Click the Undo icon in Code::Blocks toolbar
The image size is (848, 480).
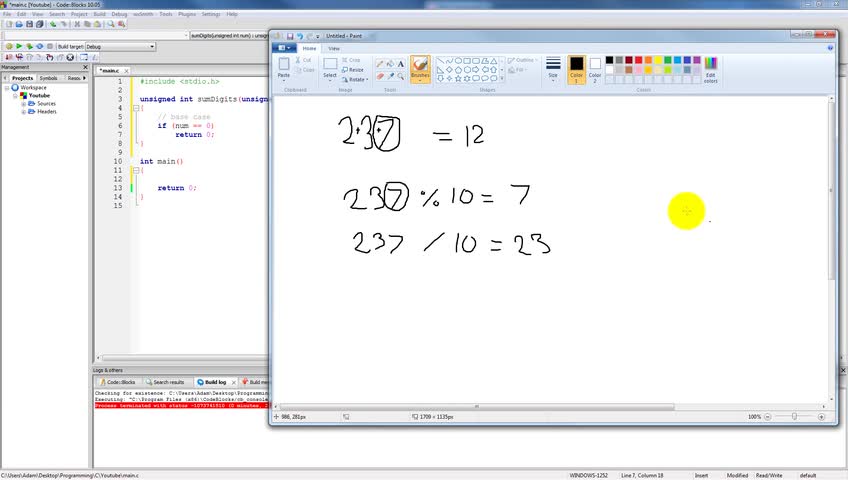coord(53,24)
